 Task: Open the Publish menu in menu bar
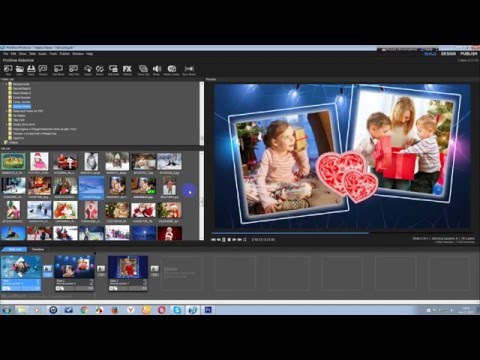(64, 54)
